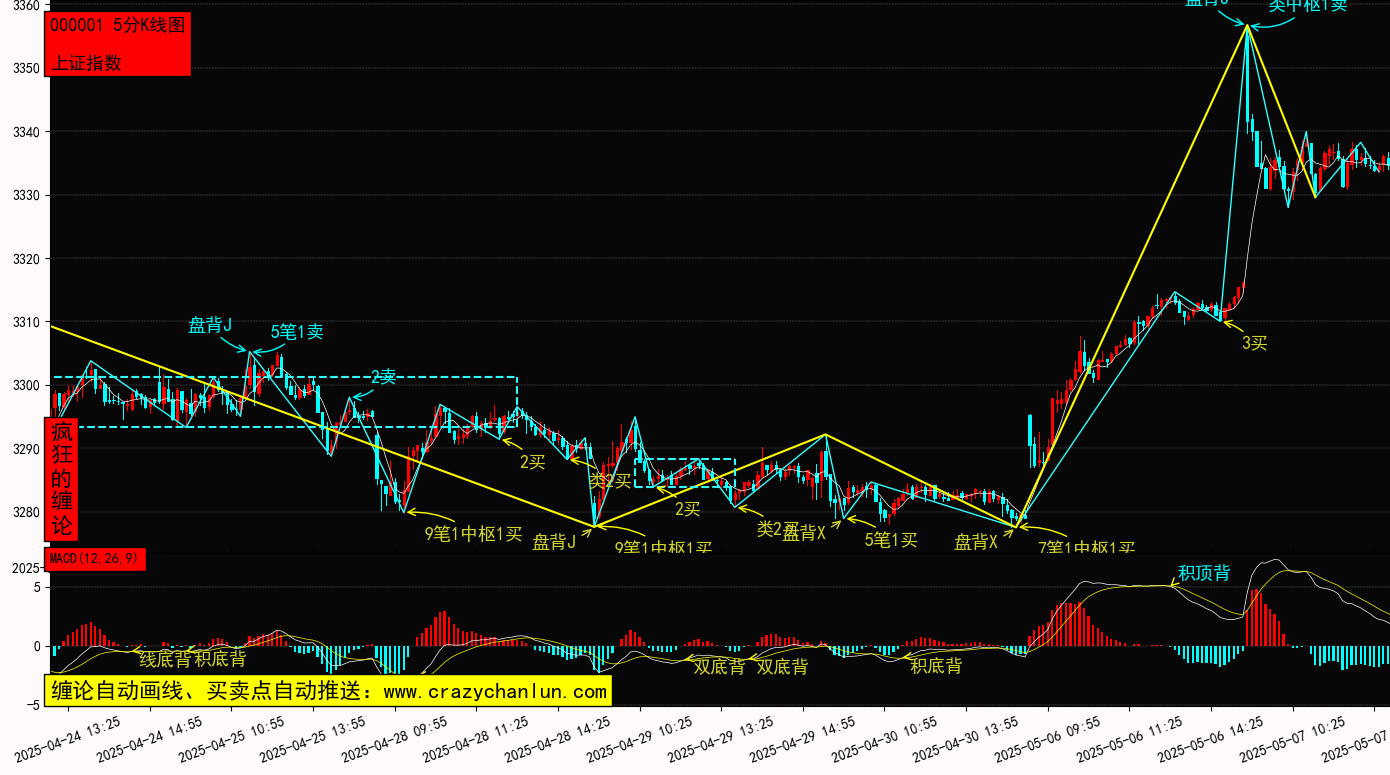Click the "2025-04-24 13:25" time axis label
The image size is (1390, 775).
[68, 738]
